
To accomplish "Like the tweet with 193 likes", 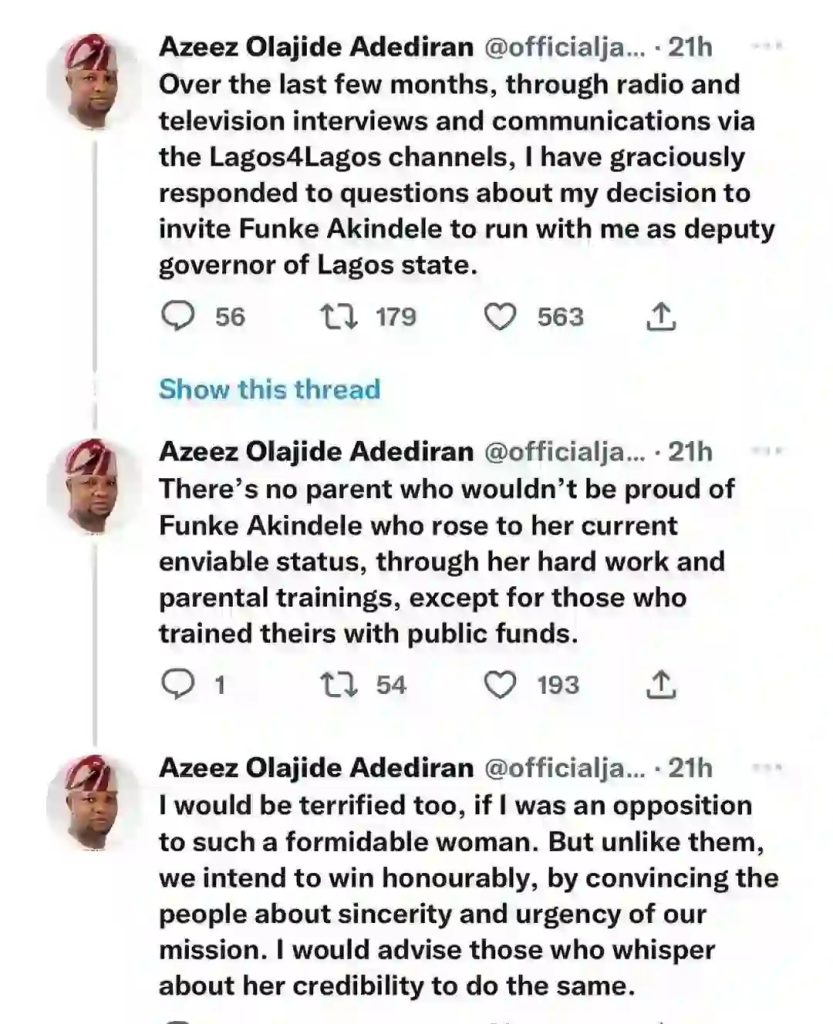I will 500,685.
